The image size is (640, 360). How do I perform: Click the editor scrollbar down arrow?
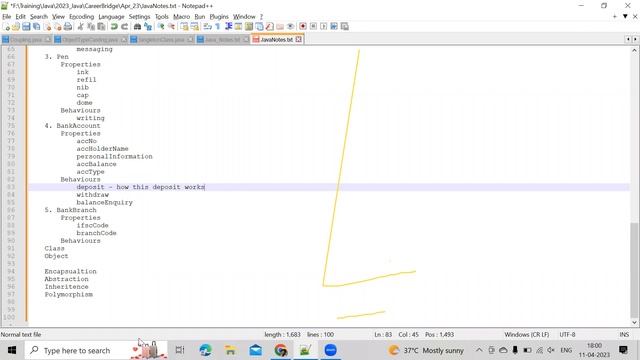tap(634, 322)
